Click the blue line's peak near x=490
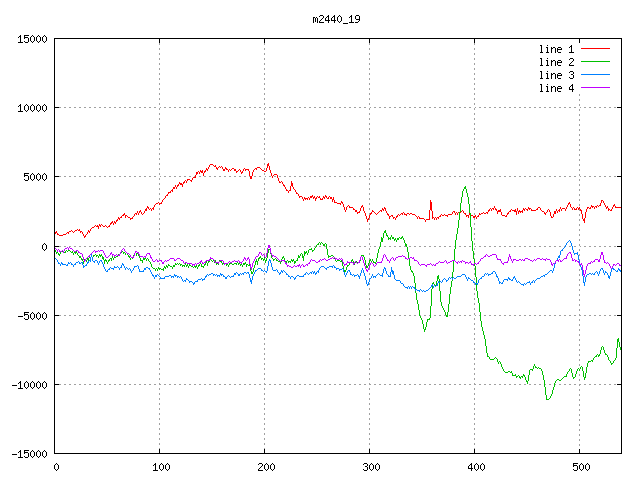Image resolution: width=640 pixels, height=480 pixels. point(569,241)
